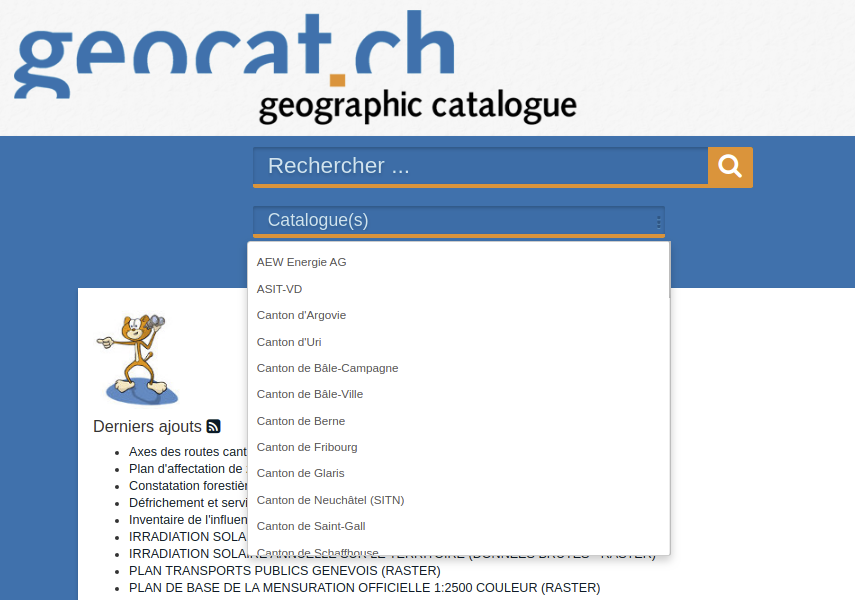Open the Catalogue(s) dropdown selector
This screenshot has height=600, width=855.
[x=459, y=221]
